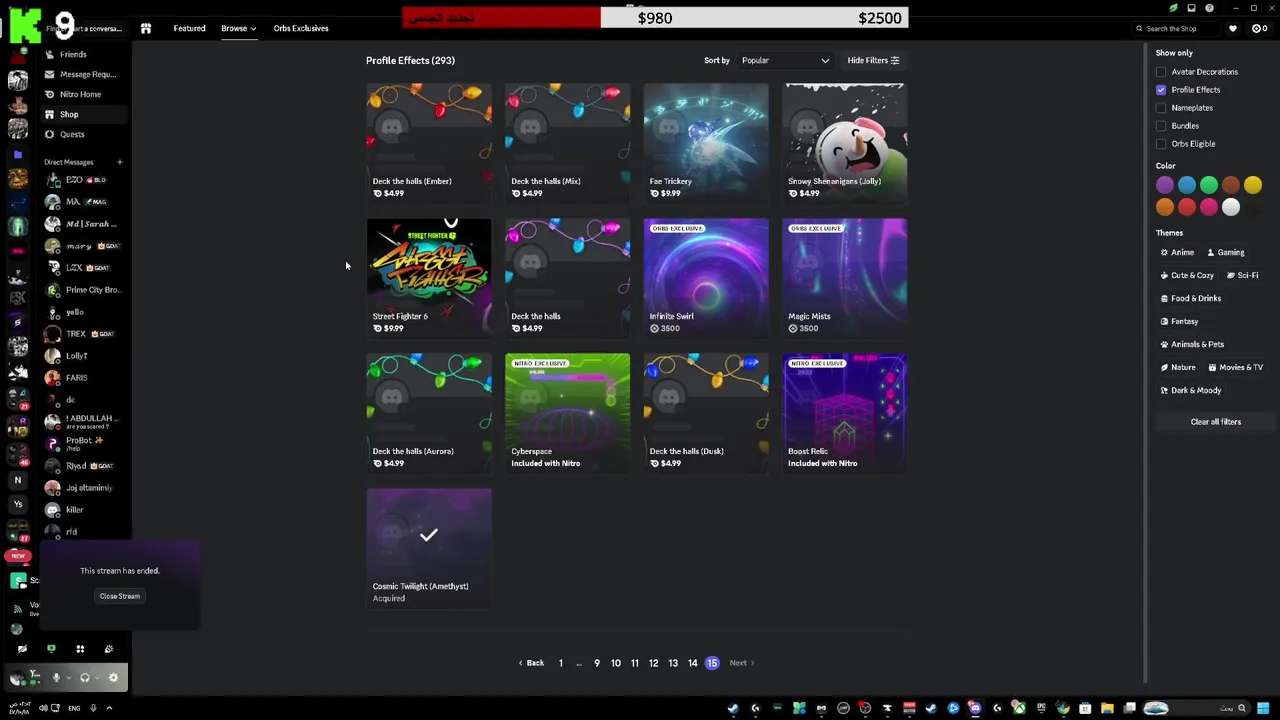The width and height of the screenshot is (1280, 720).
Task: Deafen with the headphones icon
Action: coord(85,678)
